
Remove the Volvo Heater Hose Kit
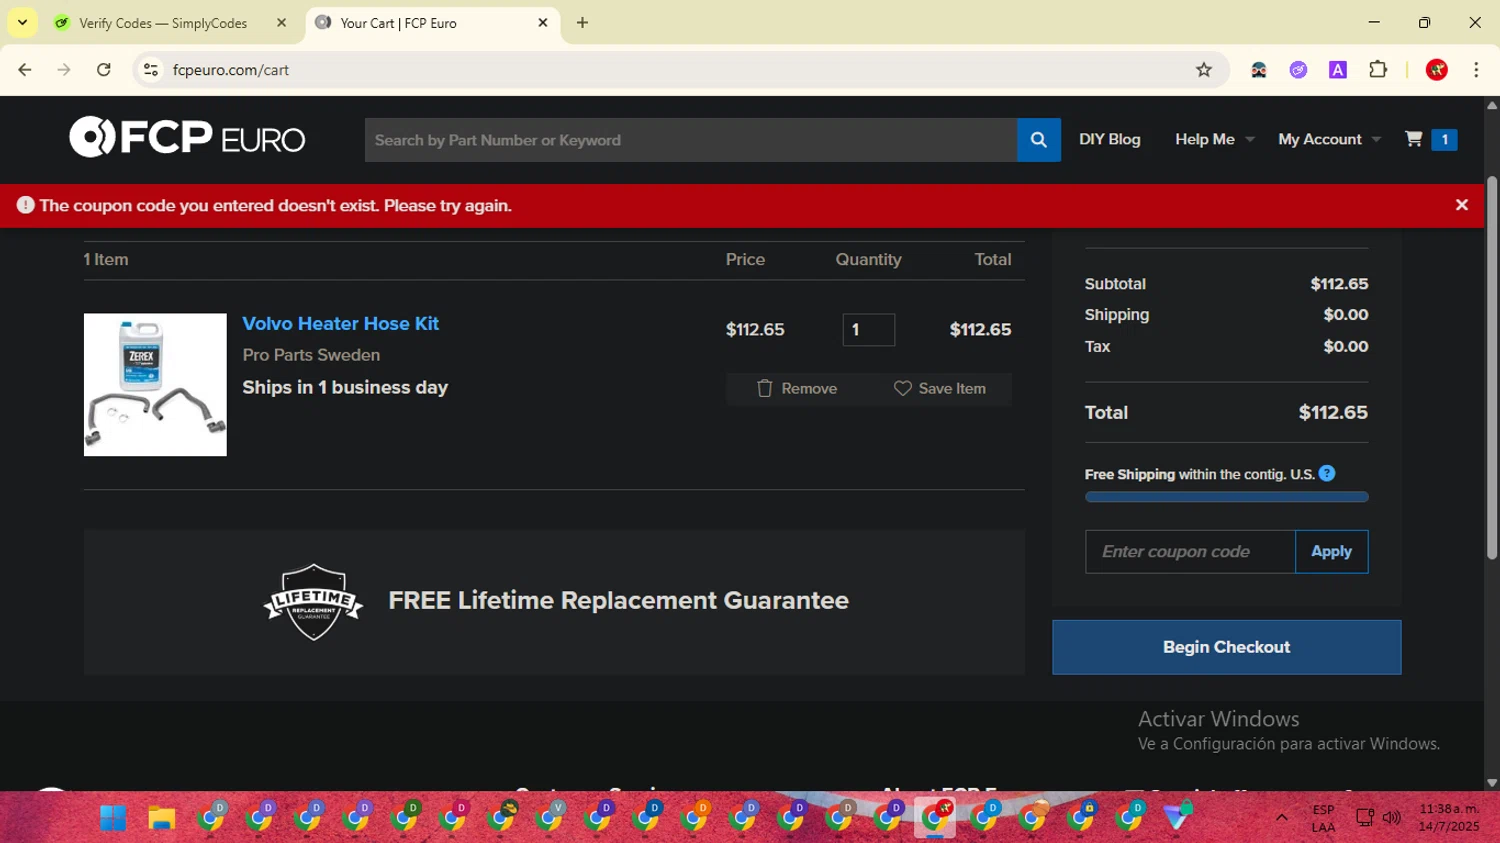click(797, 389)
